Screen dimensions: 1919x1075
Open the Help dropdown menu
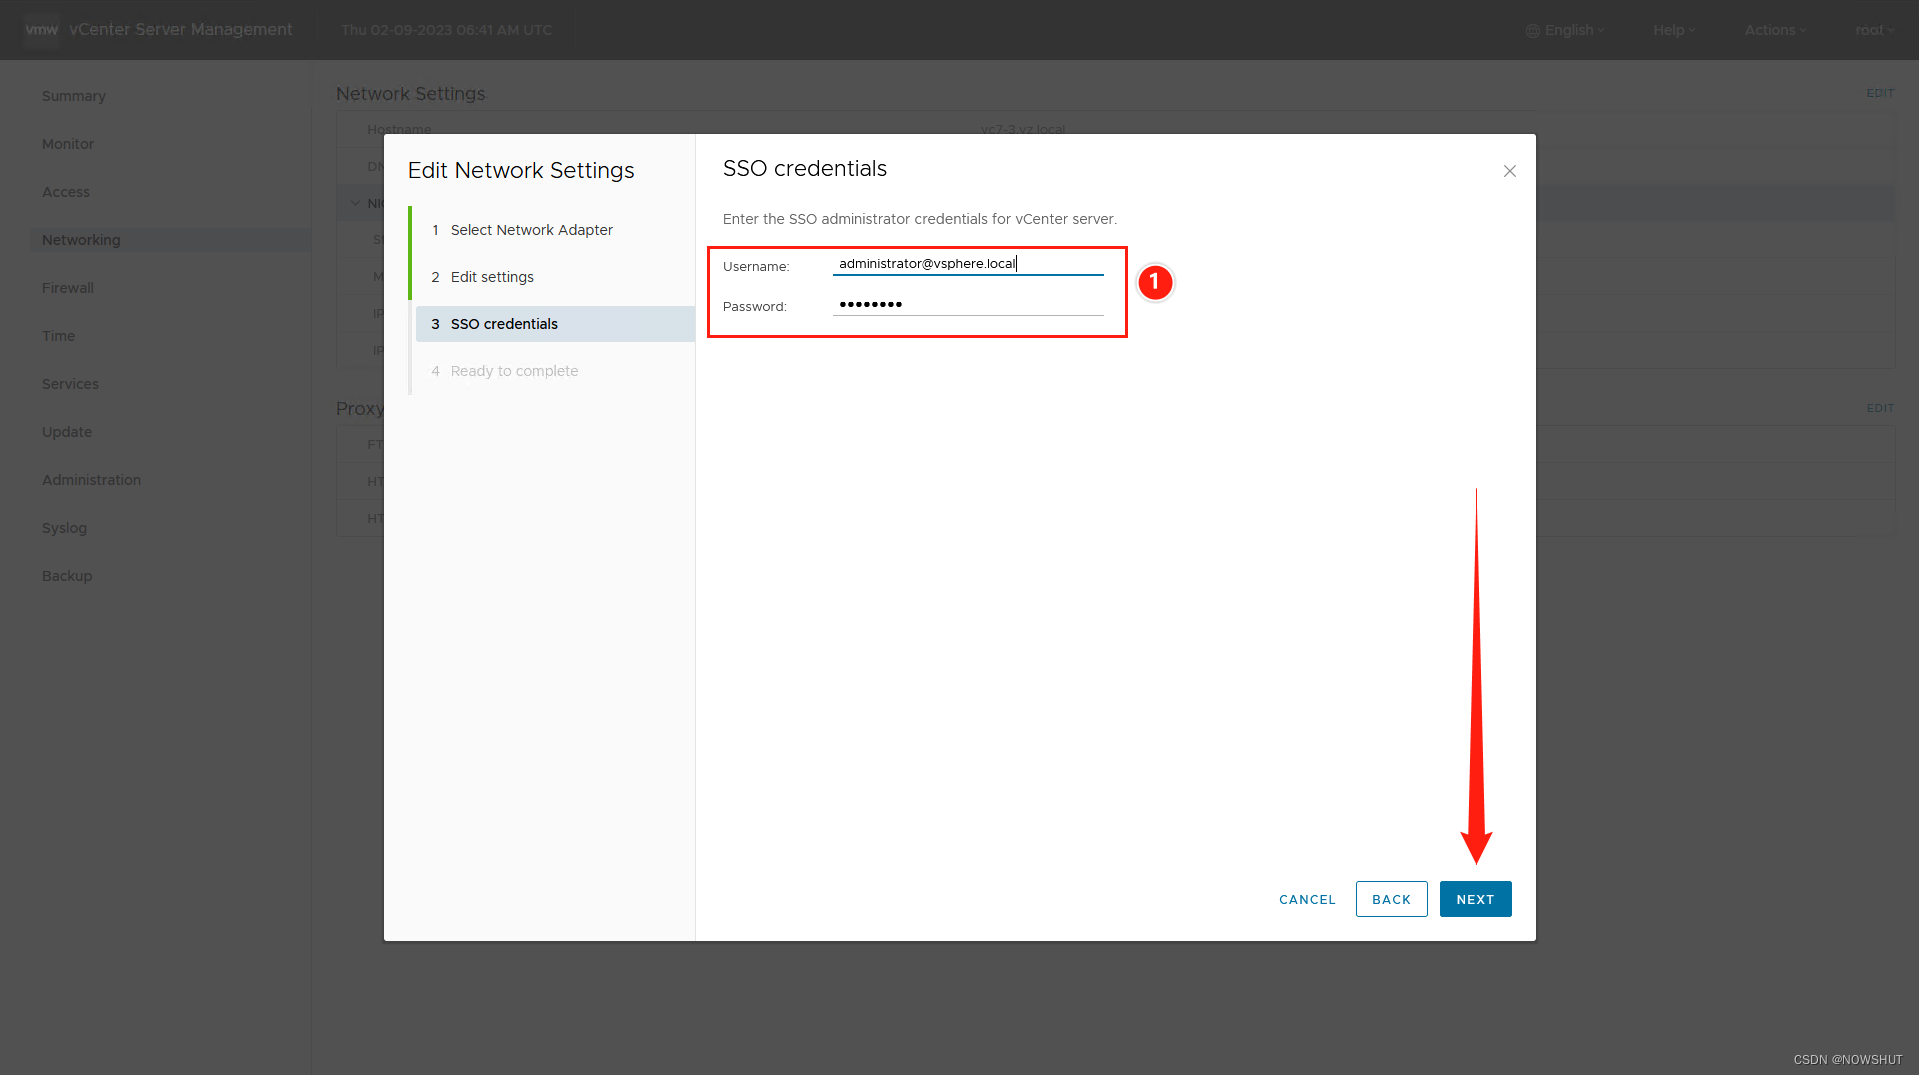tap(1674, 30)
